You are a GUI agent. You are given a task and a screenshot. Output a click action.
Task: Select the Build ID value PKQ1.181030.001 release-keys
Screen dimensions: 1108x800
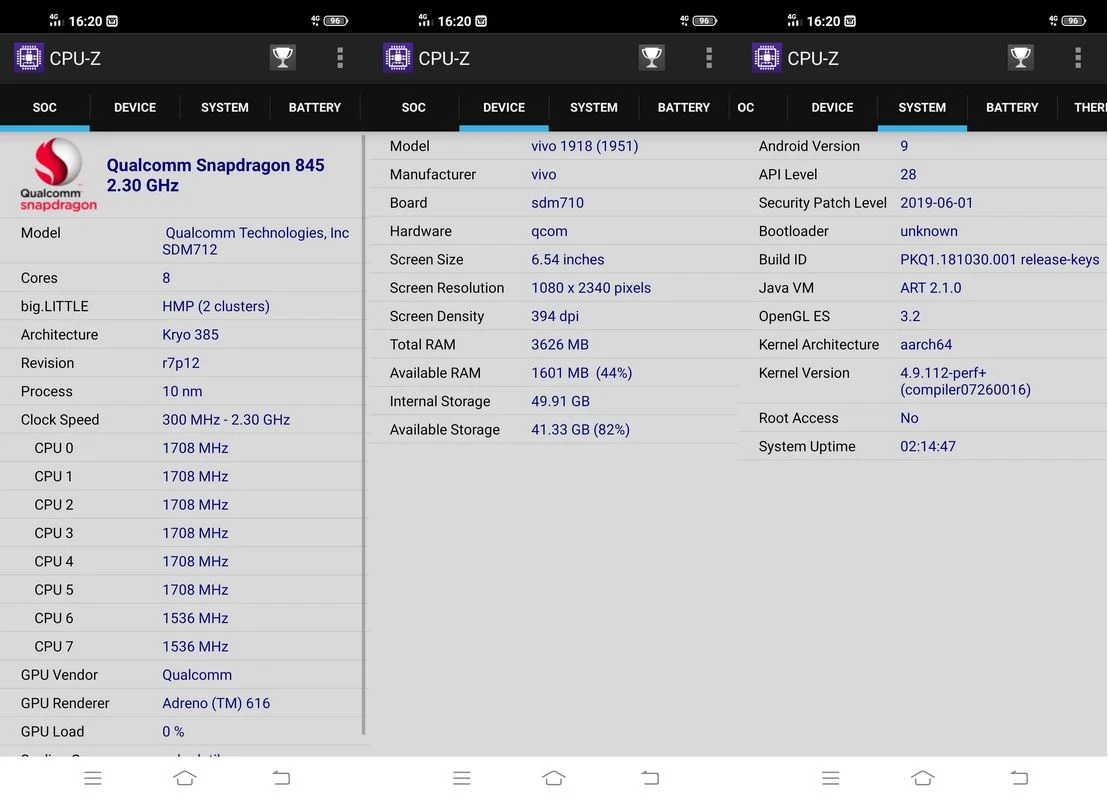(x=999, y=259)
